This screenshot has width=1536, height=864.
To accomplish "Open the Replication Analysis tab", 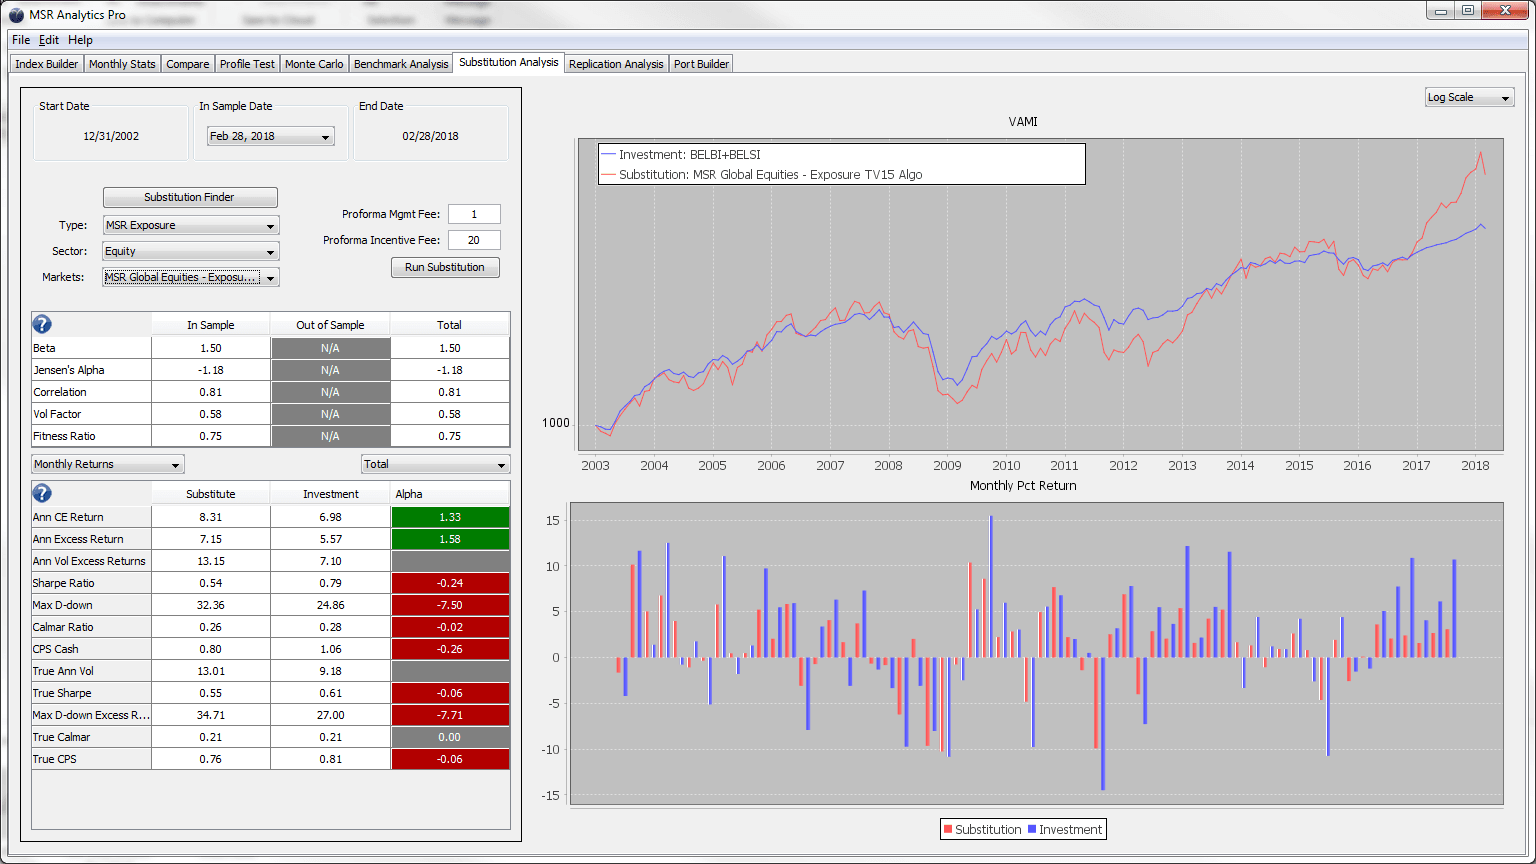I will [616, 64].
